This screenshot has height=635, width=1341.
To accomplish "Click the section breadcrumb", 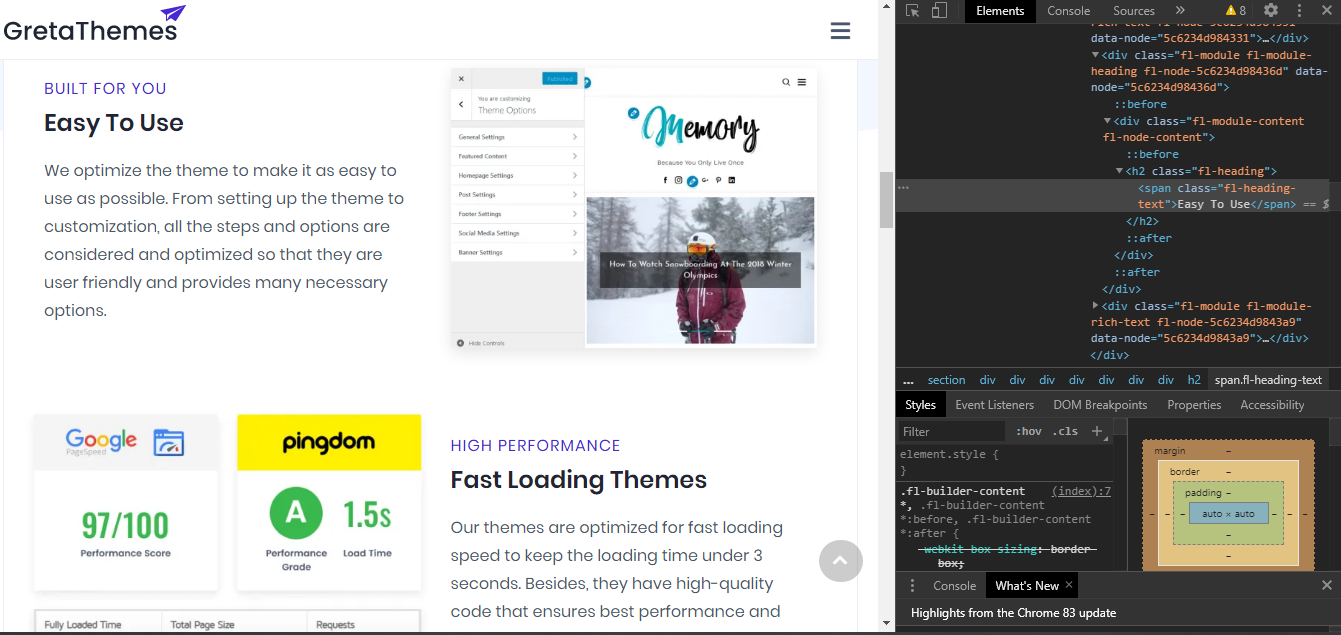I will (x=946, y=380).
